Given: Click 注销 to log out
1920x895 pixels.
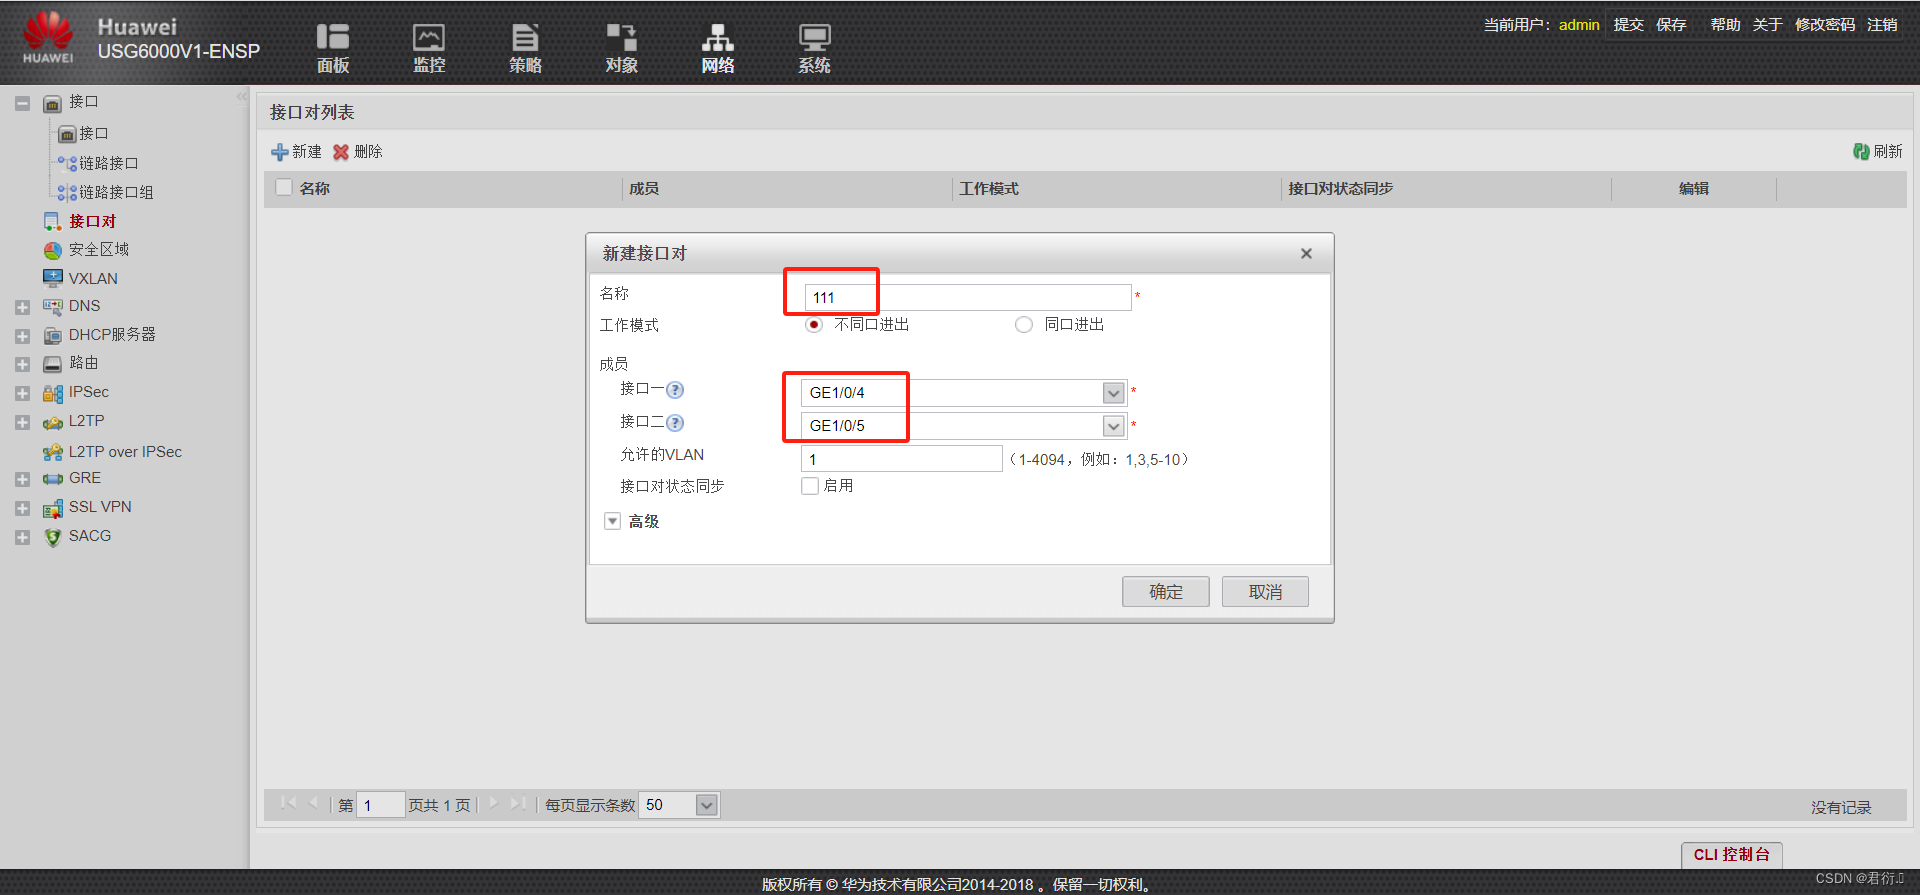Looking at the screenshot, I should point(1882,24).
